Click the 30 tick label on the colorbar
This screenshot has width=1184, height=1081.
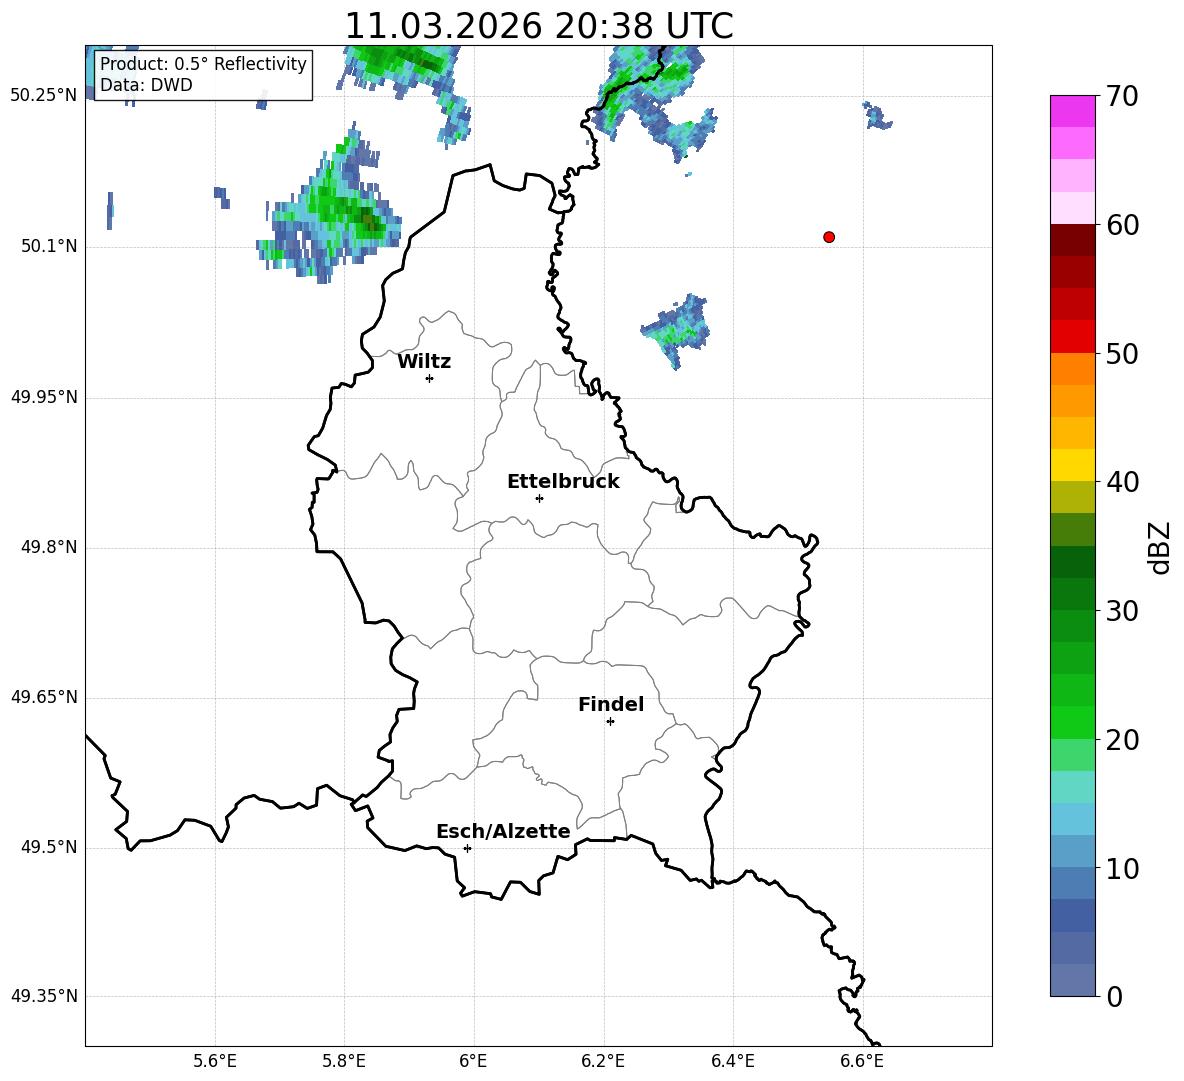click(x=1124, y=611)
